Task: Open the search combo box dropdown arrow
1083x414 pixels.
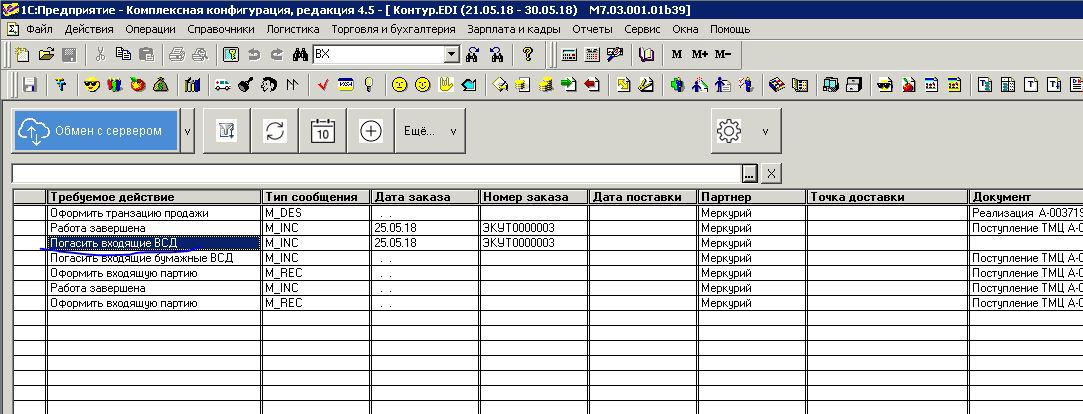Action: [x=452, y=55]
